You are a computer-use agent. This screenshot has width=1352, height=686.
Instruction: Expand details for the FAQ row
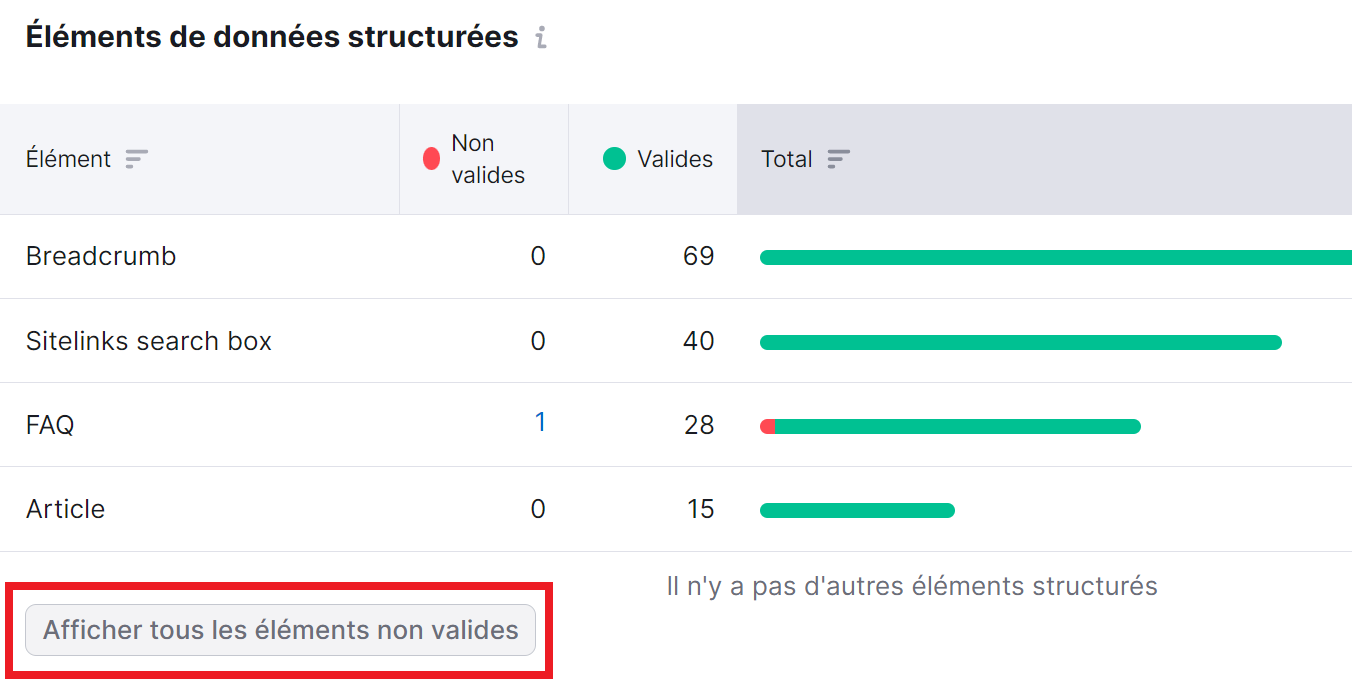50,424
